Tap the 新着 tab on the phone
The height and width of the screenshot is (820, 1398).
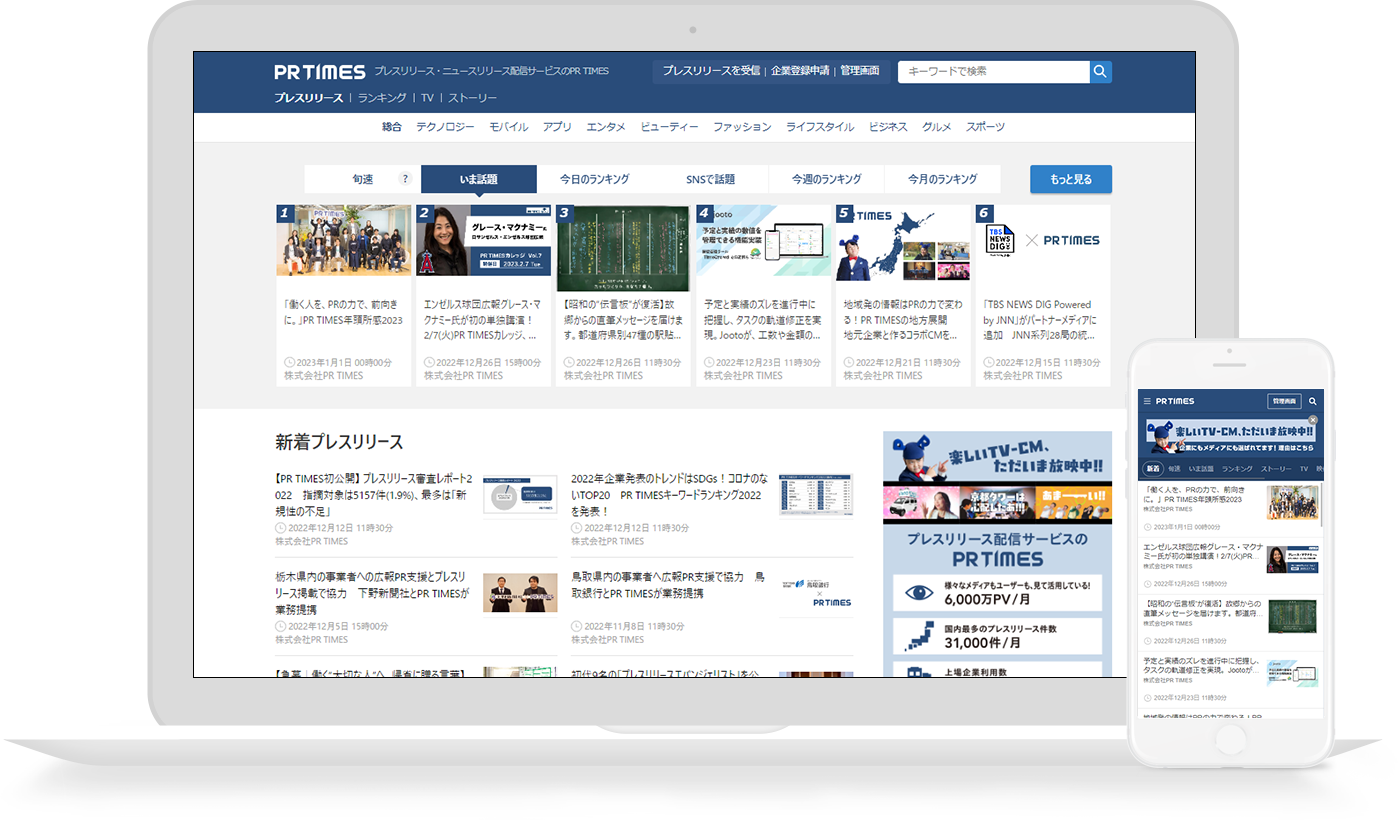[1153, 468]
